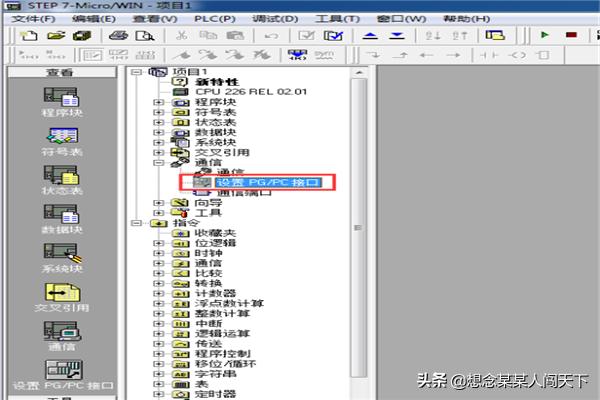
Task: Click the green RUN mode icon
Action: [x=545, y=35]
